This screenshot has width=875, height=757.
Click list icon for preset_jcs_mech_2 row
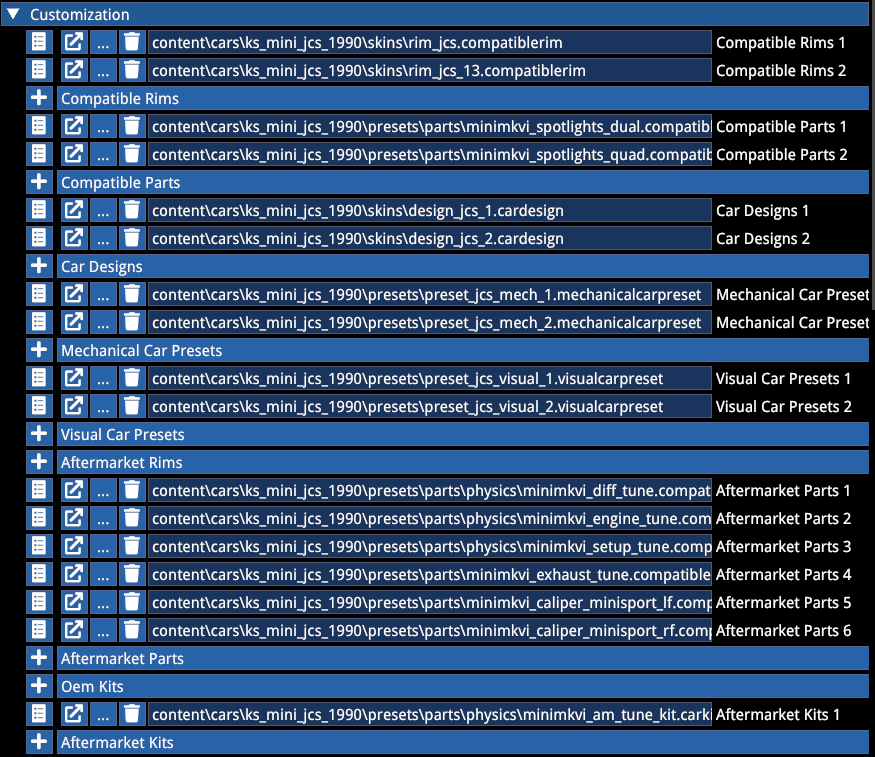[39, 322]
